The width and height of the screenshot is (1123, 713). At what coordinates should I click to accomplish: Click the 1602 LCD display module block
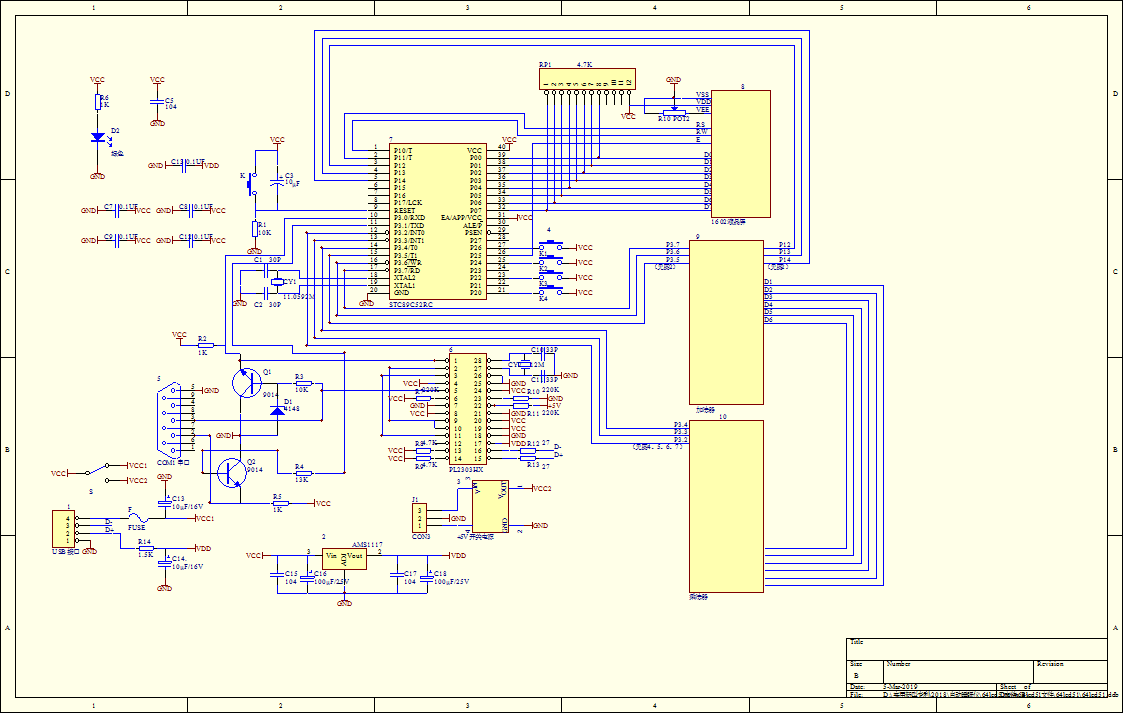740,153
